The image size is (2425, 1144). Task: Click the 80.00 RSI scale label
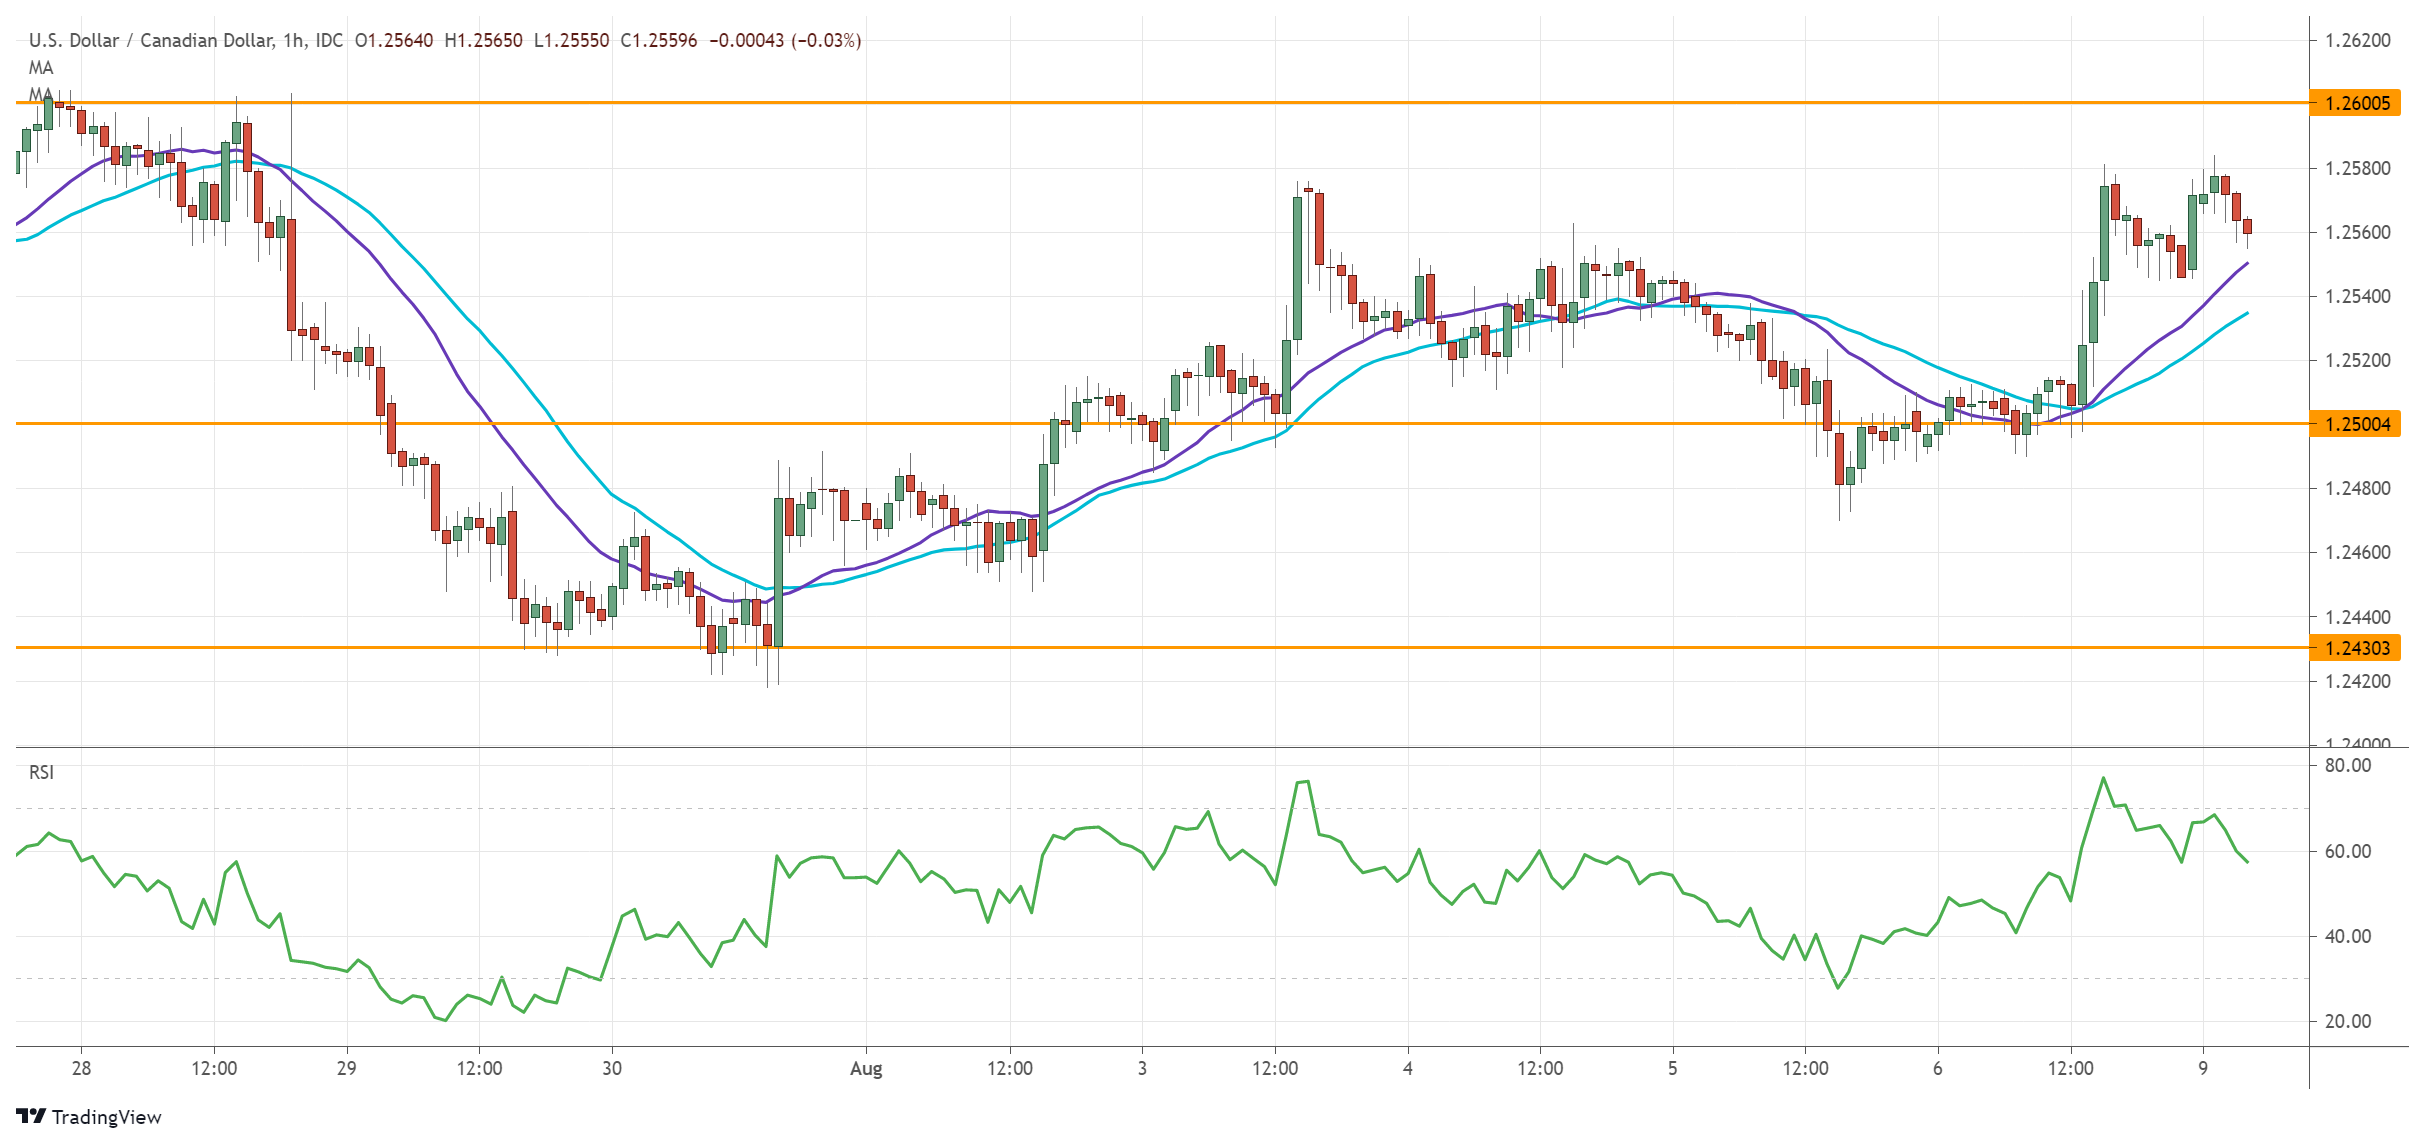2347,765
